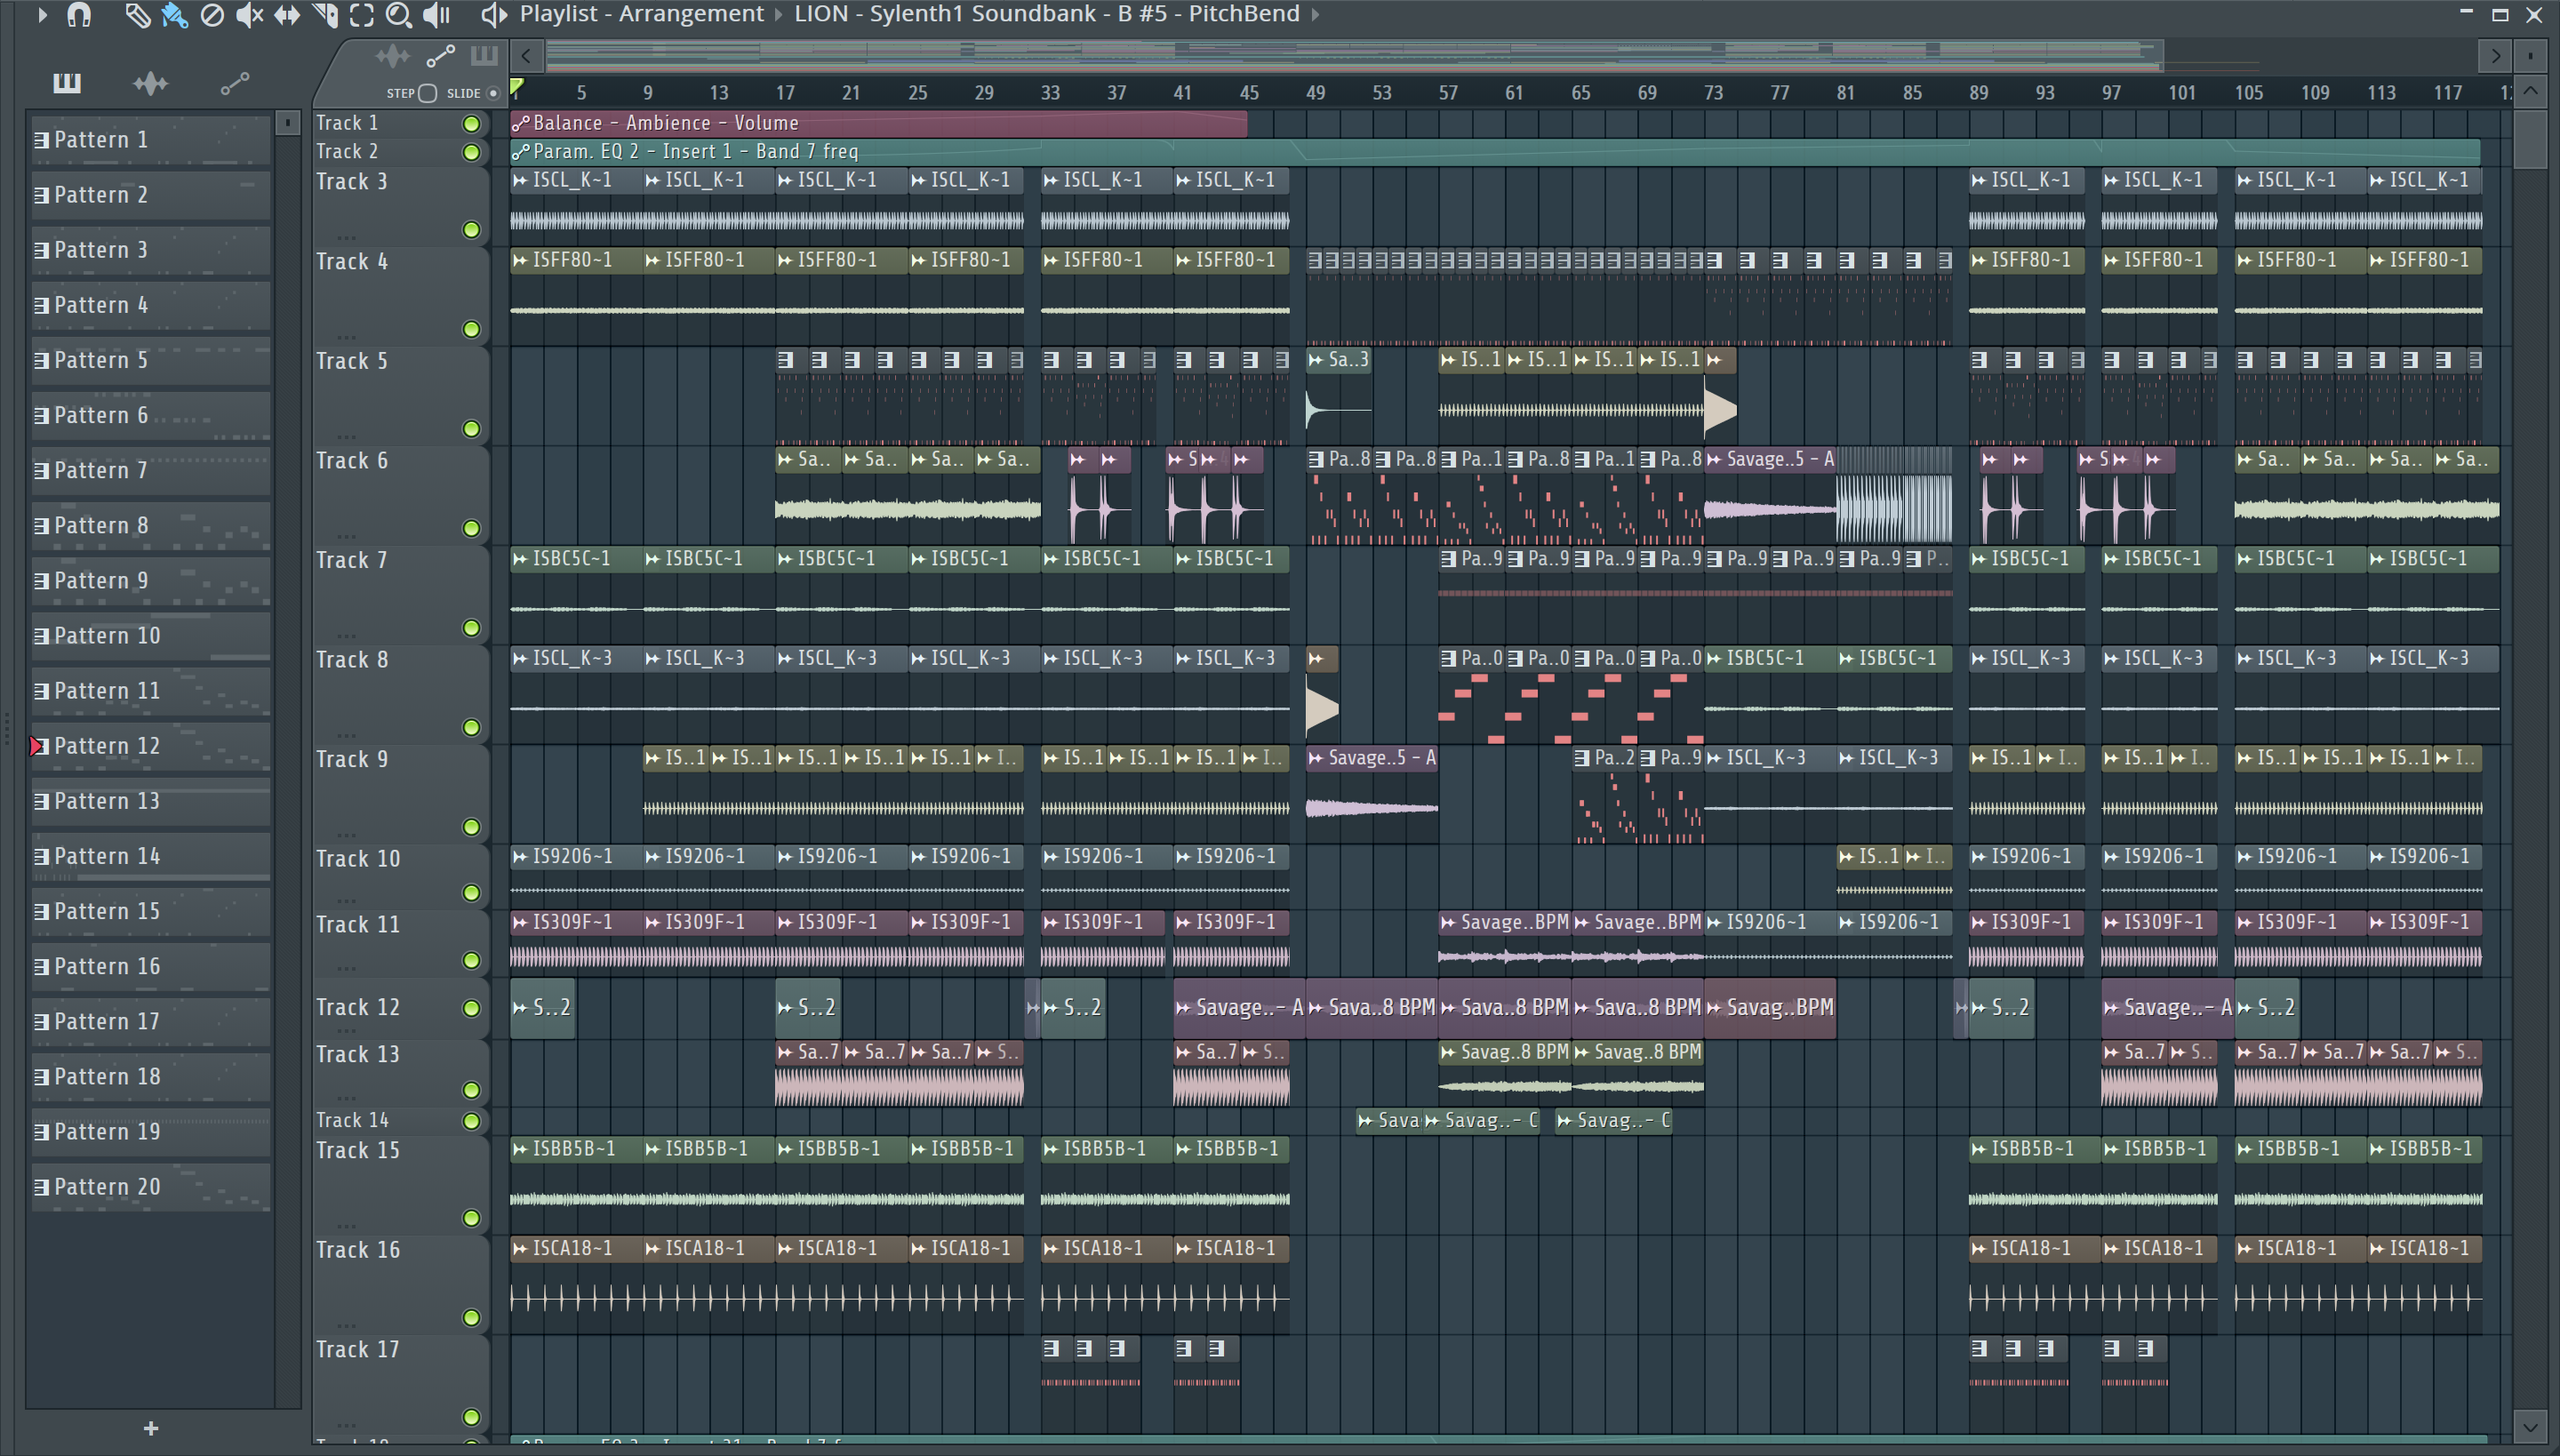Click the piano icon beside the left scroll arrow

(484, 56)
